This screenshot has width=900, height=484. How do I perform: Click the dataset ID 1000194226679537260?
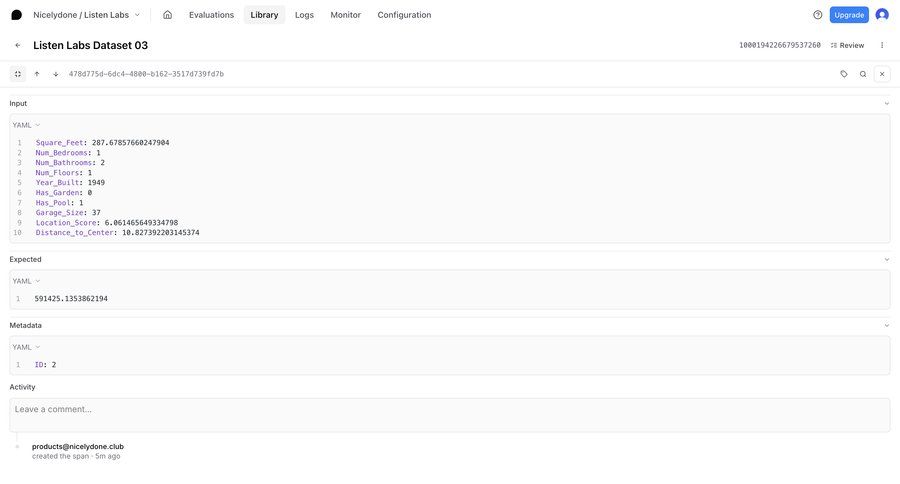779,45
